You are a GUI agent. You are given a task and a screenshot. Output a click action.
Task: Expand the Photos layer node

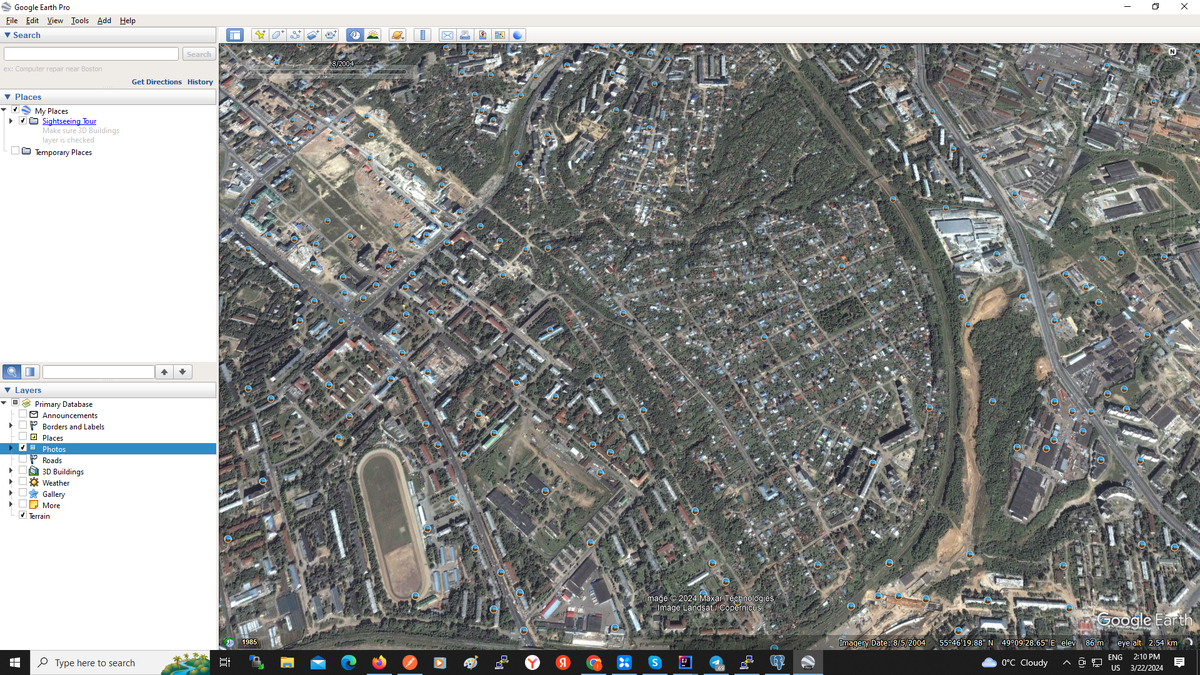11,449
